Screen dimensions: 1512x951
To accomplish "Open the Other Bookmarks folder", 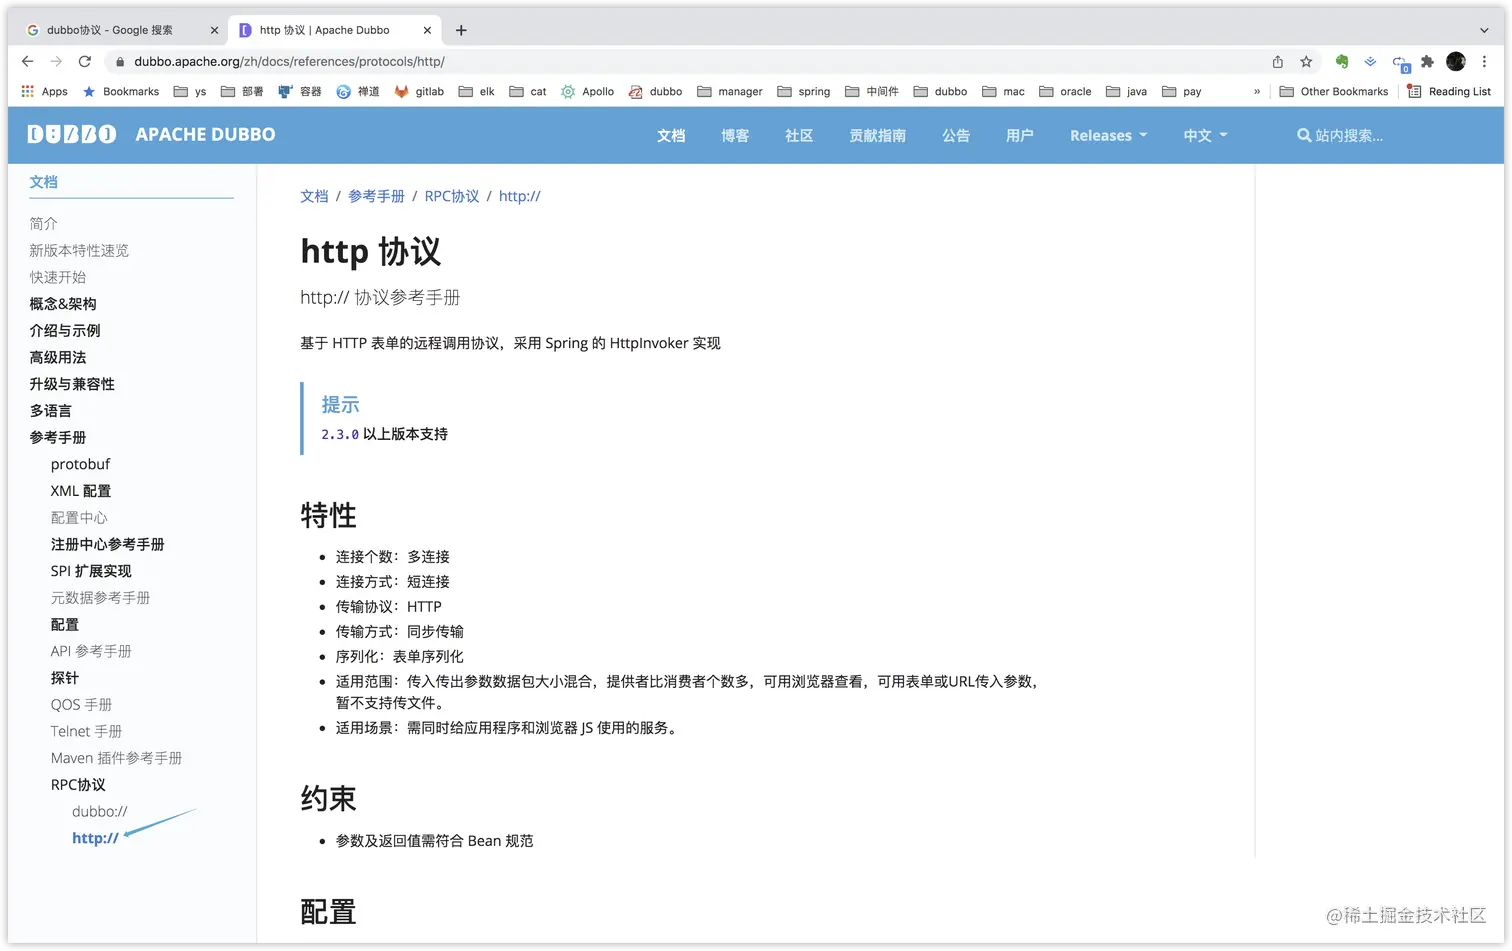I will pos(1334,91).
